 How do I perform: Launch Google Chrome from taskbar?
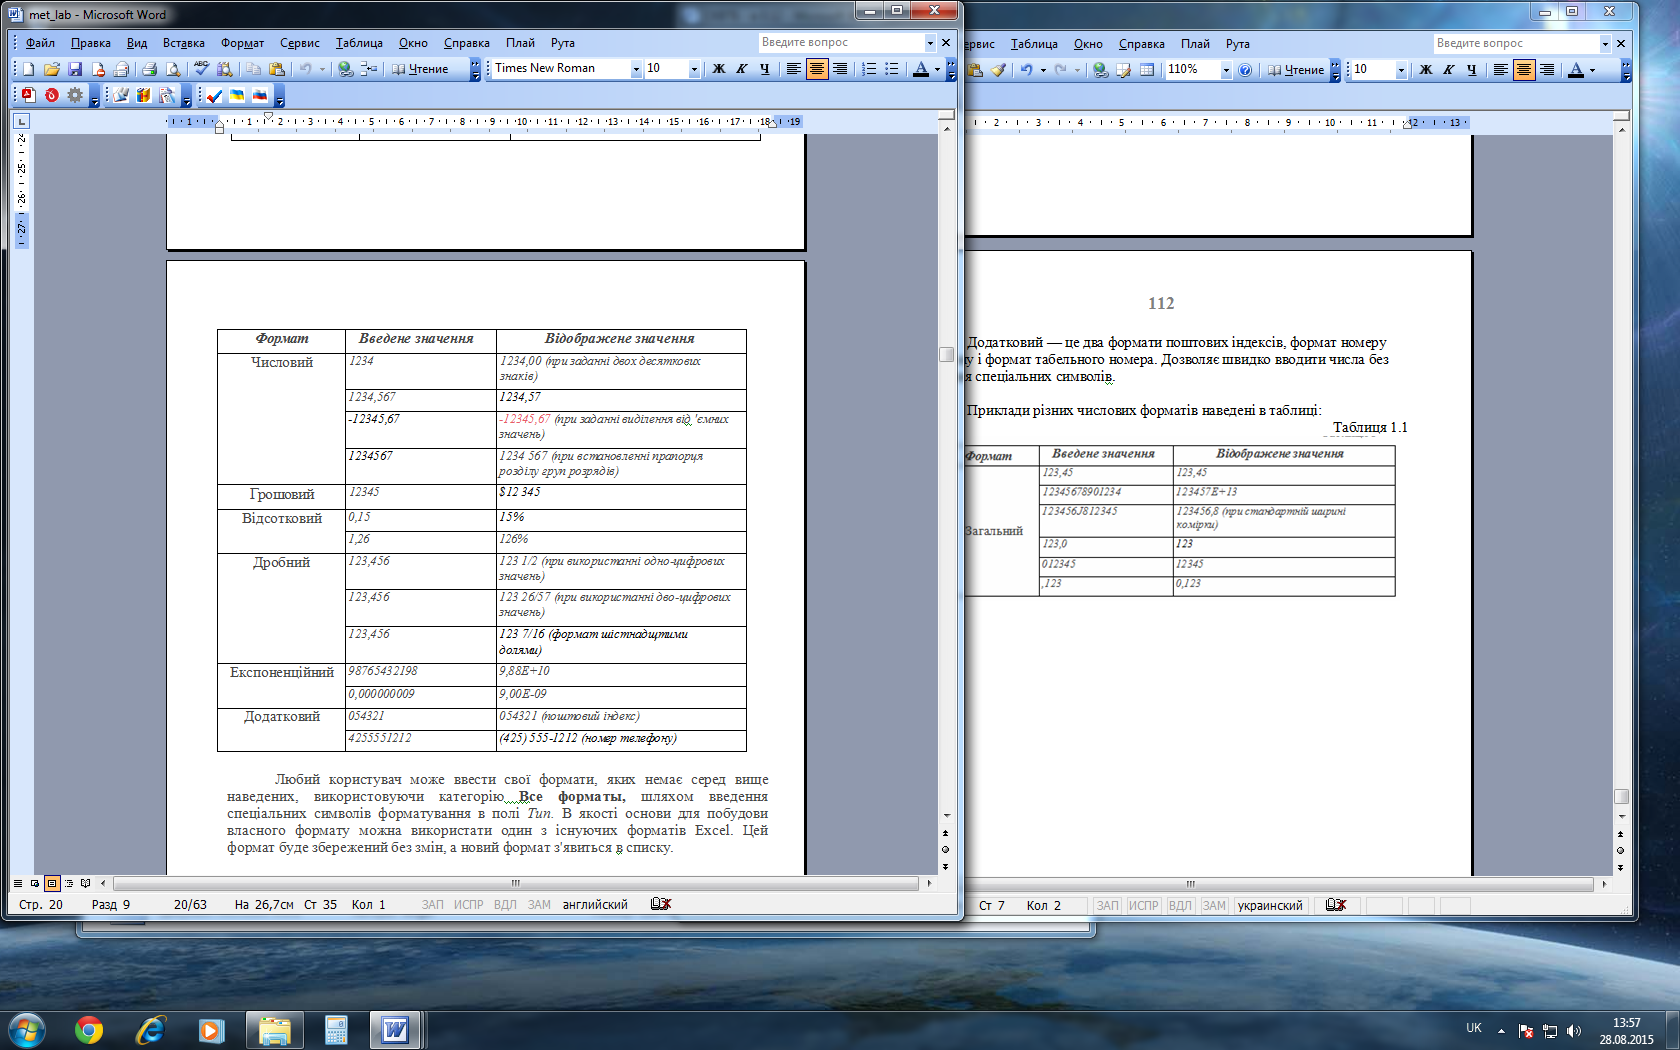pos(89,1030)
